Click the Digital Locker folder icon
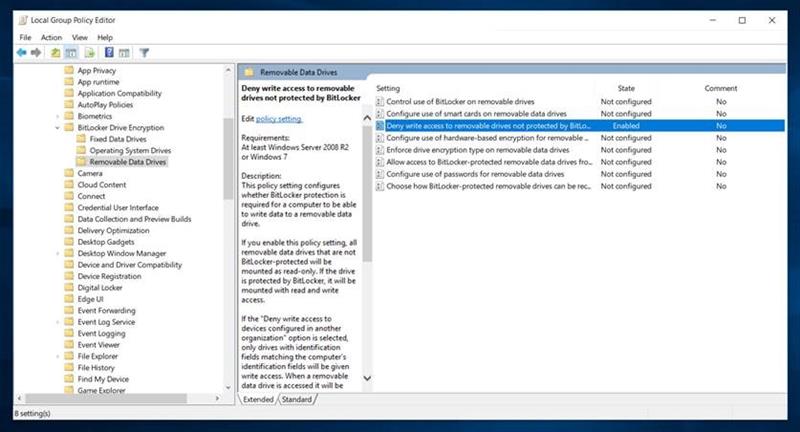The width and height of the screenshot is (800, 432). coord(69,287)
